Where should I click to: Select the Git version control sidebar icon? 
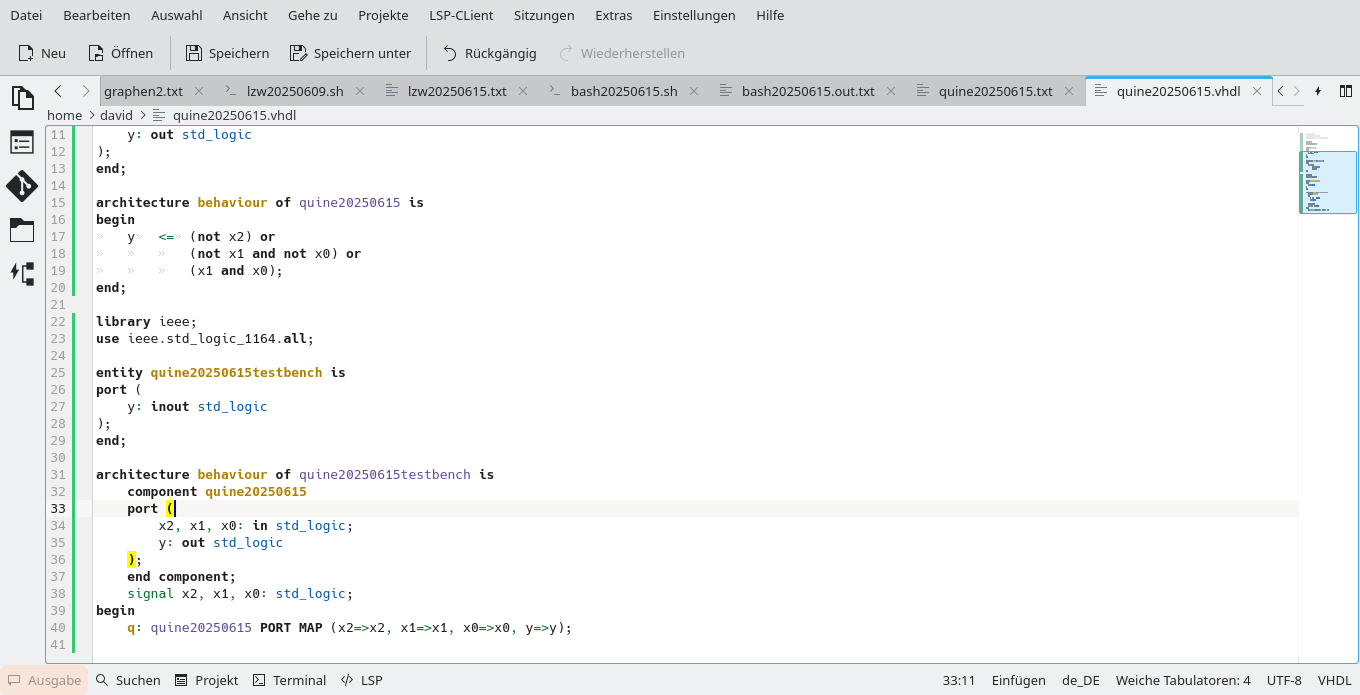[22, 186]
